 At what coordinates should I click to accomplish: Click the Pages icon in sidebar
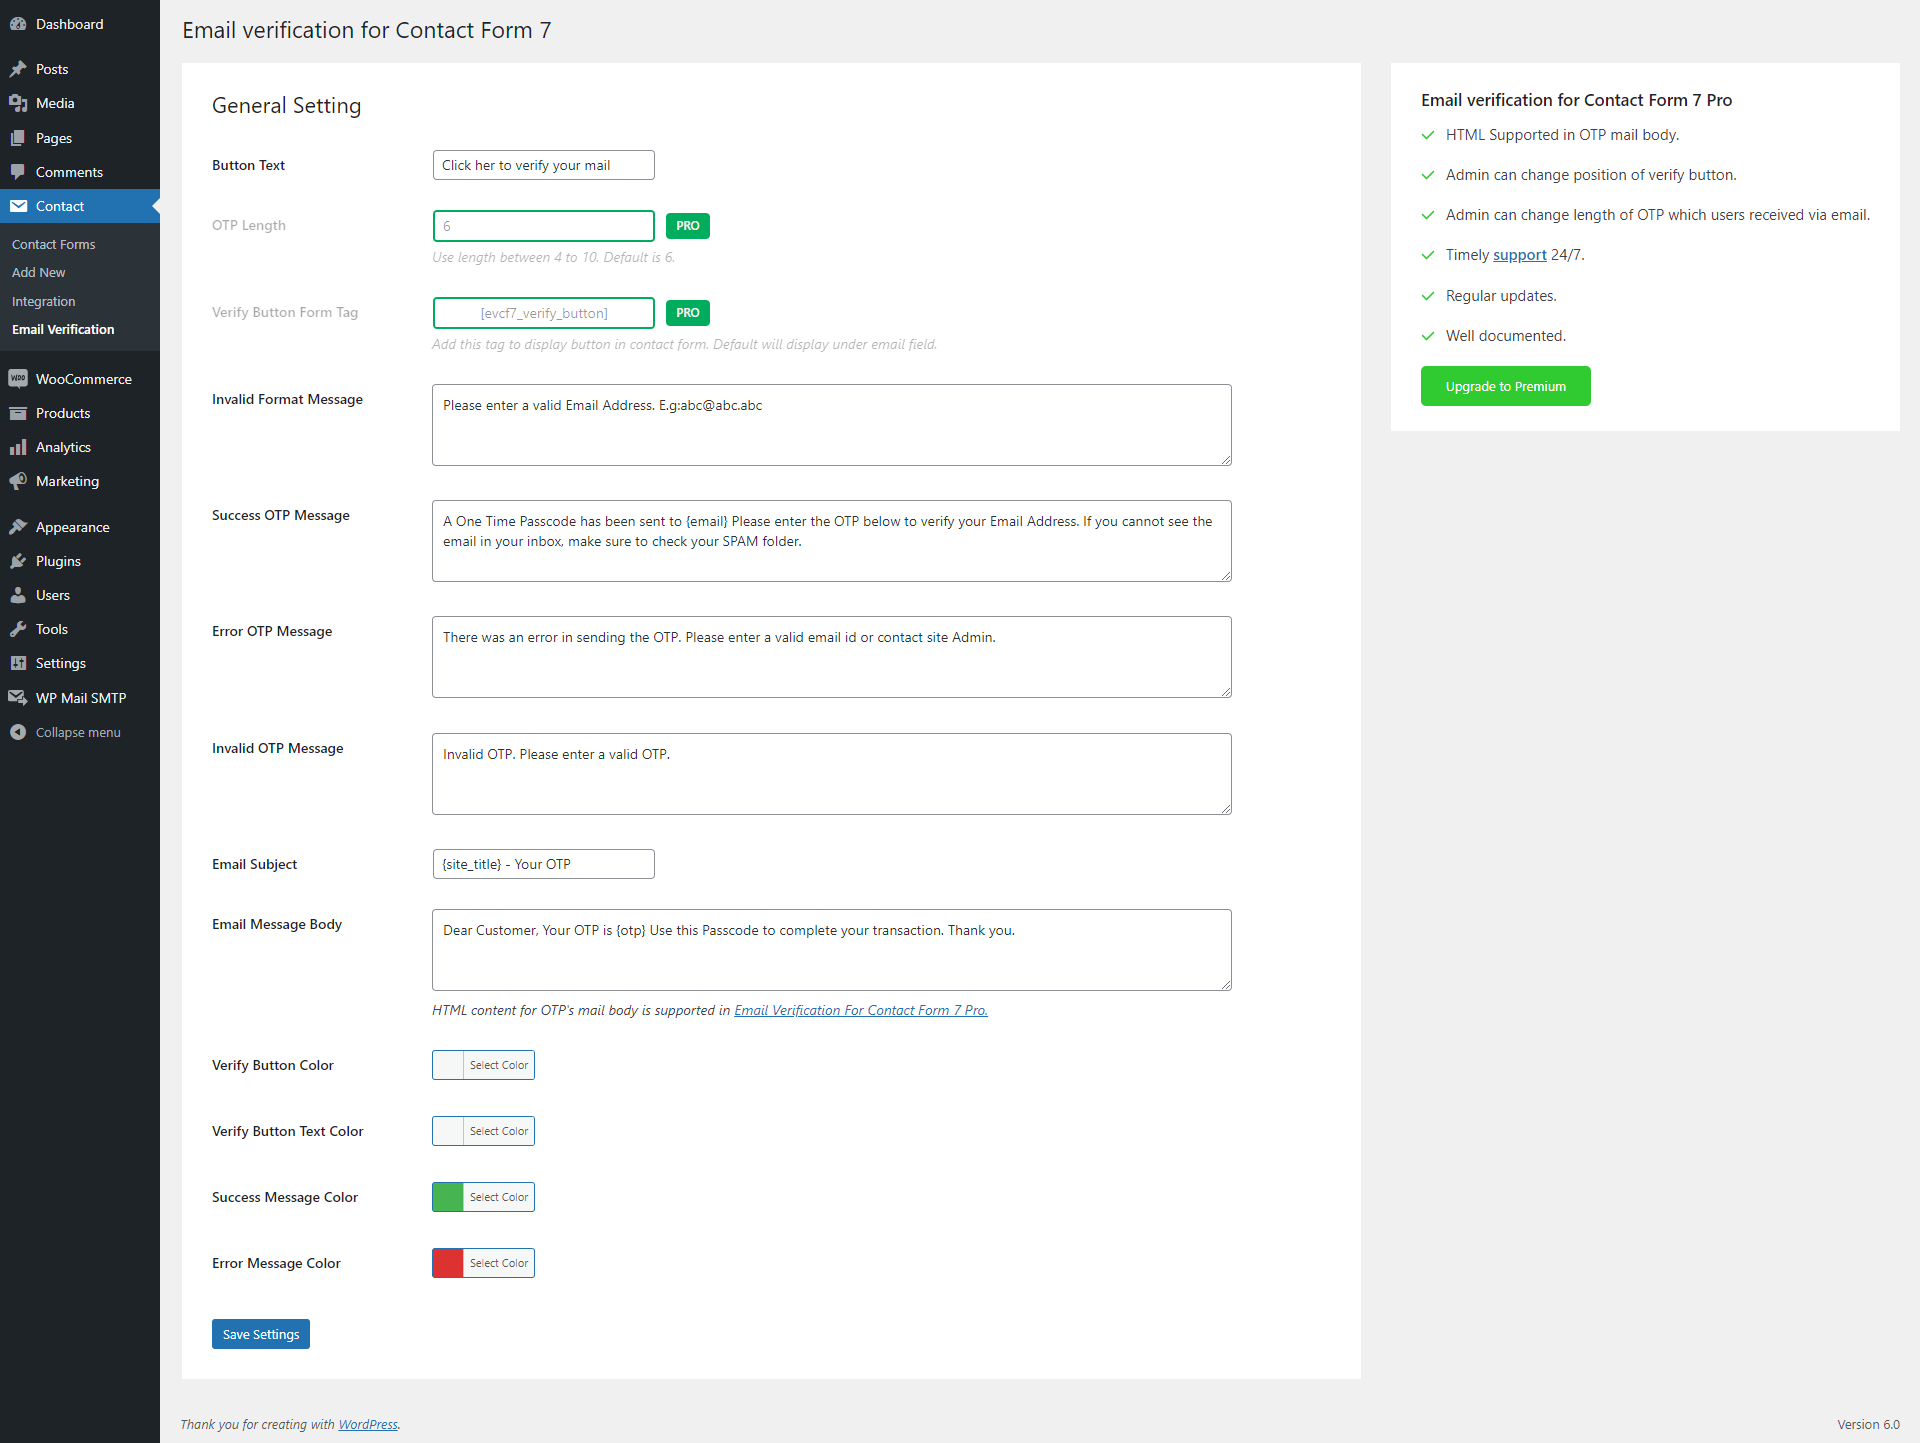click(18, 138)
